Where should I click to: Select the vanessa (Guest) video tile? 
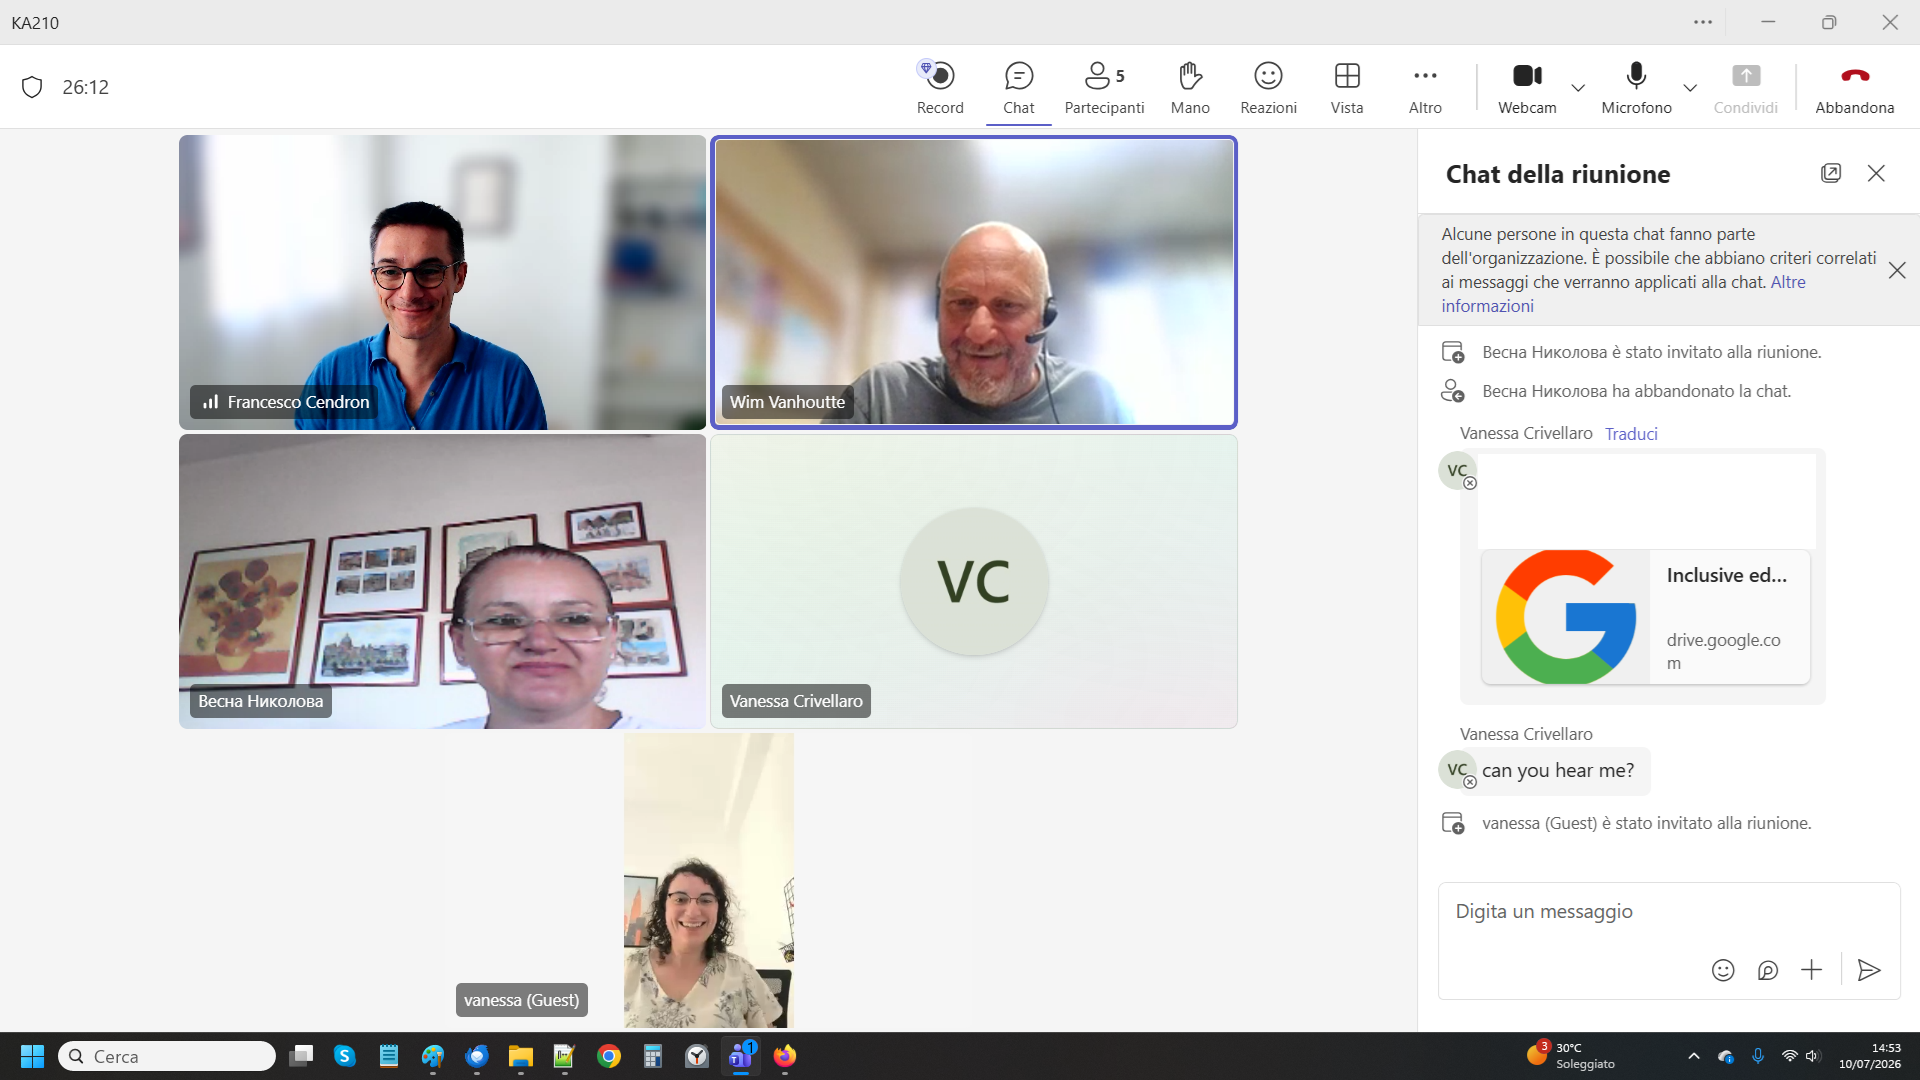tap(708, 880)
